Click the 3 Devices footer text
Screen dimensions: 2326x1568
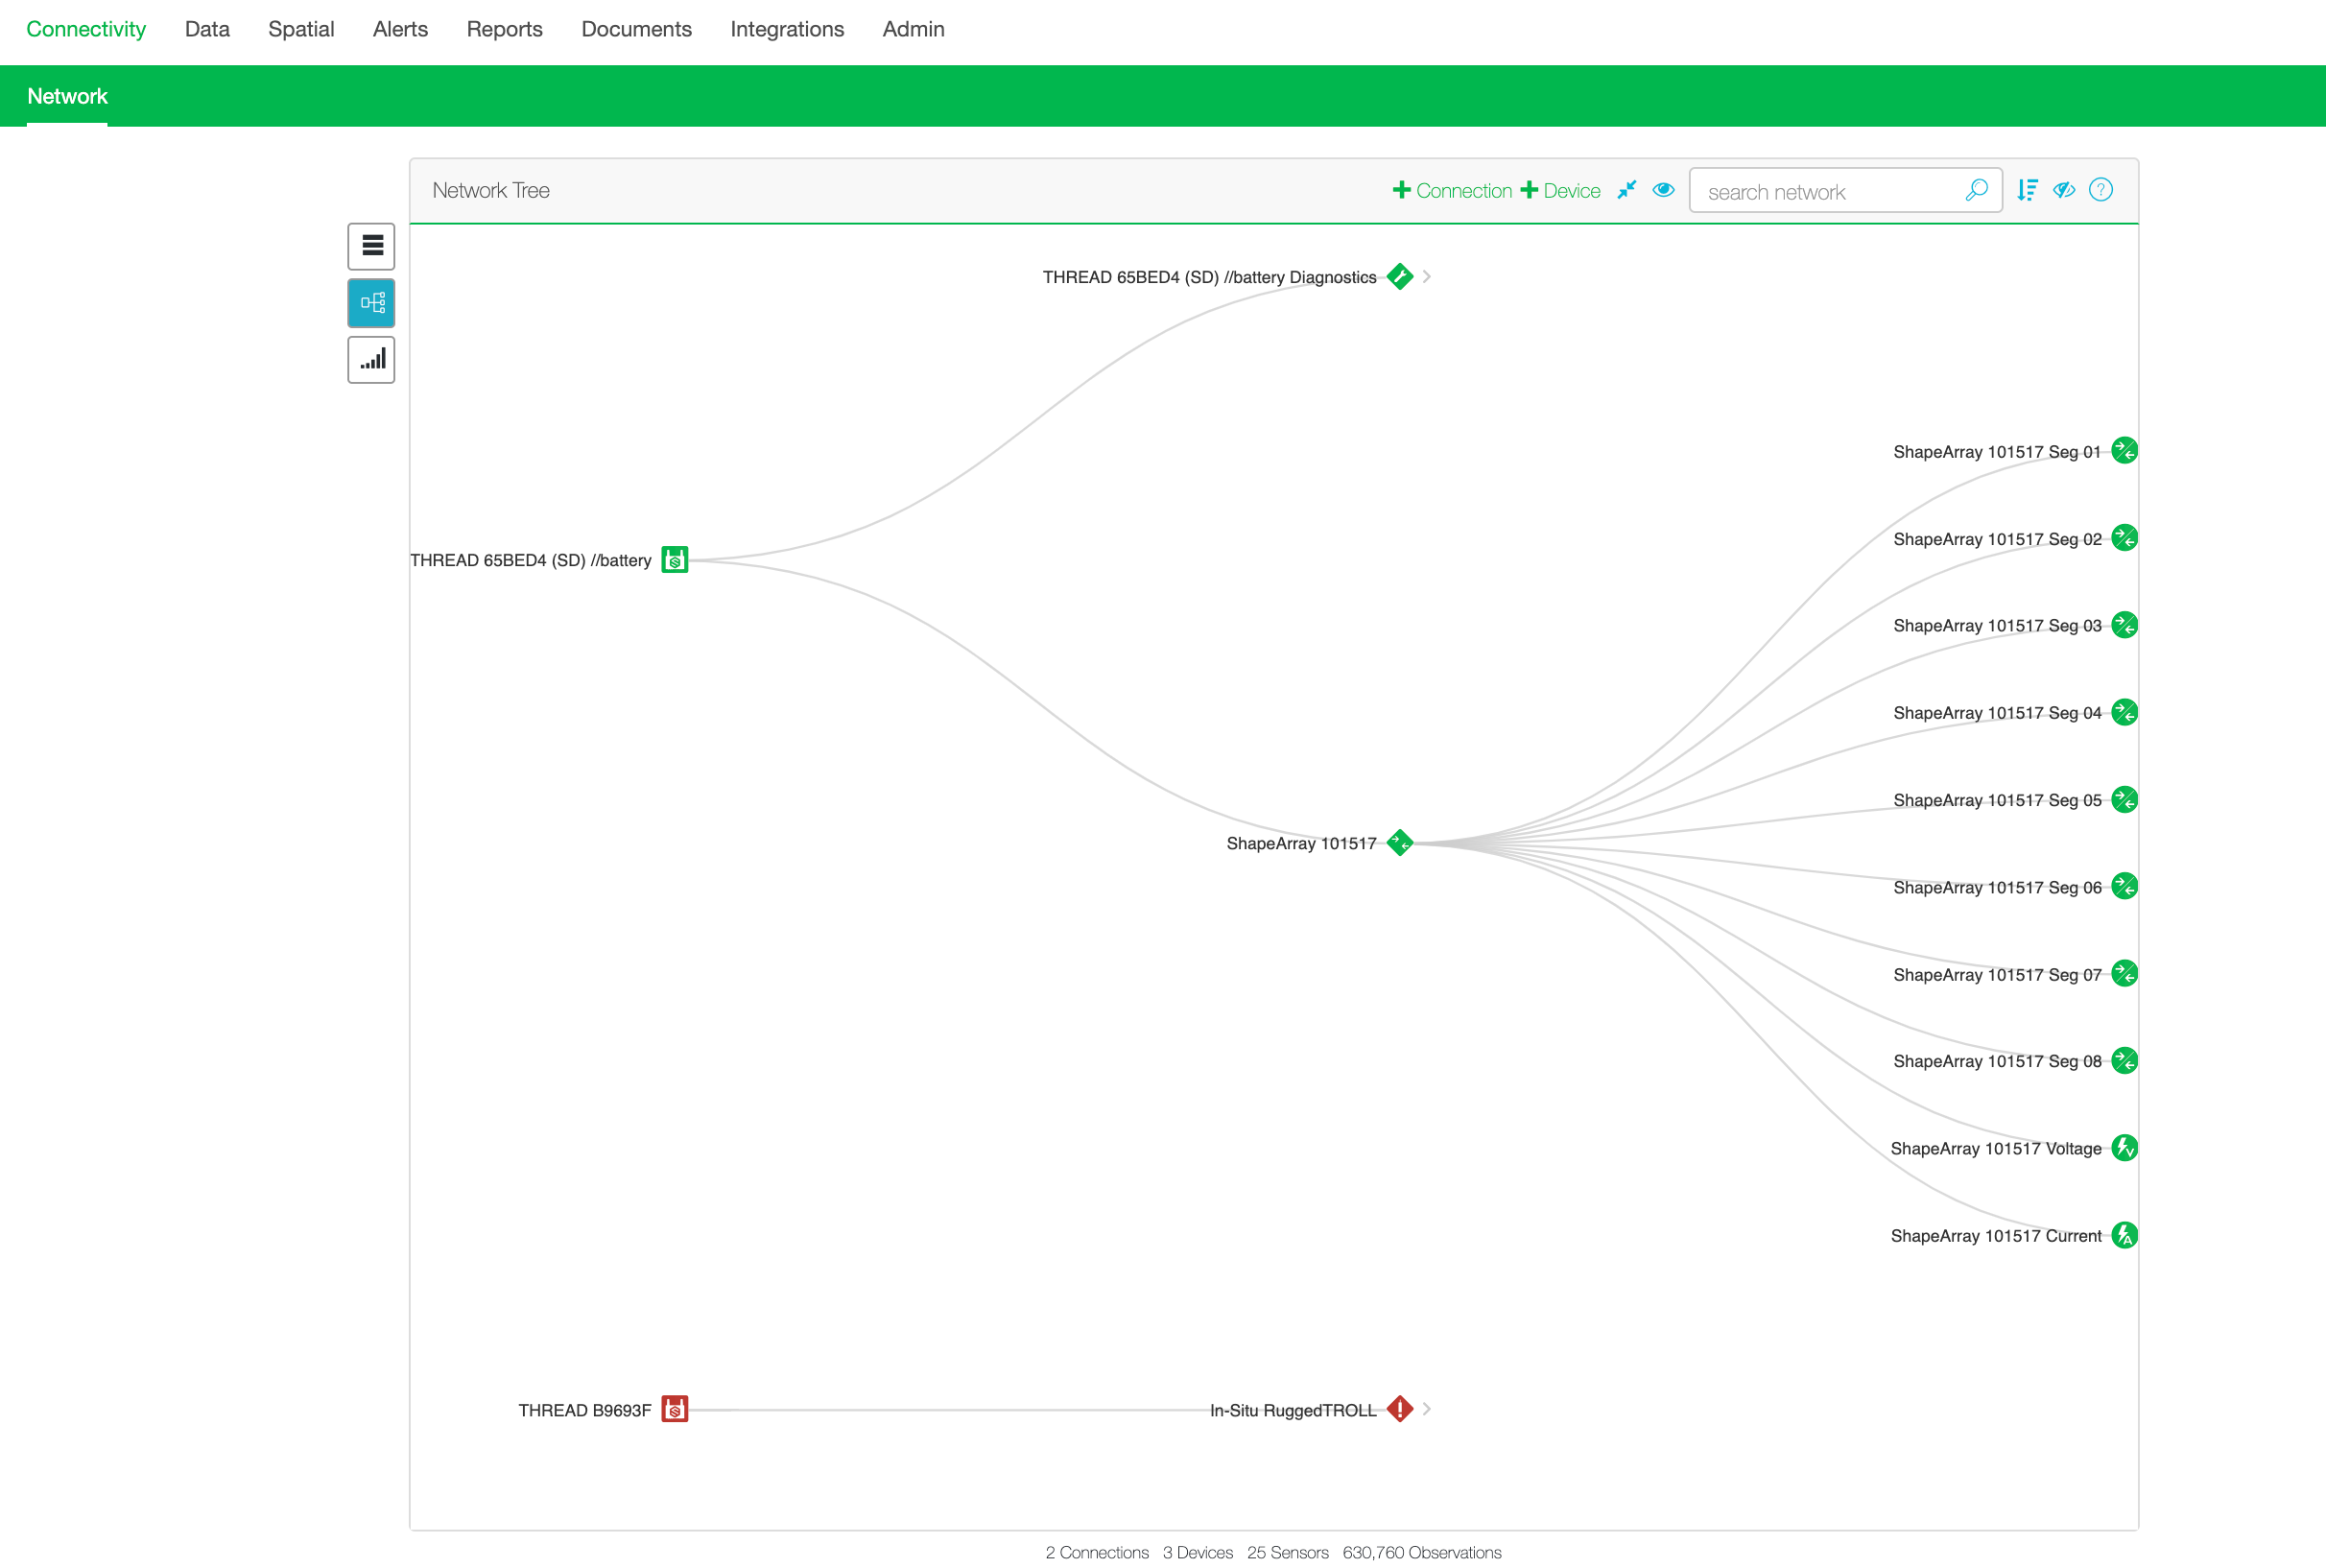[x=1198, y=1552]
